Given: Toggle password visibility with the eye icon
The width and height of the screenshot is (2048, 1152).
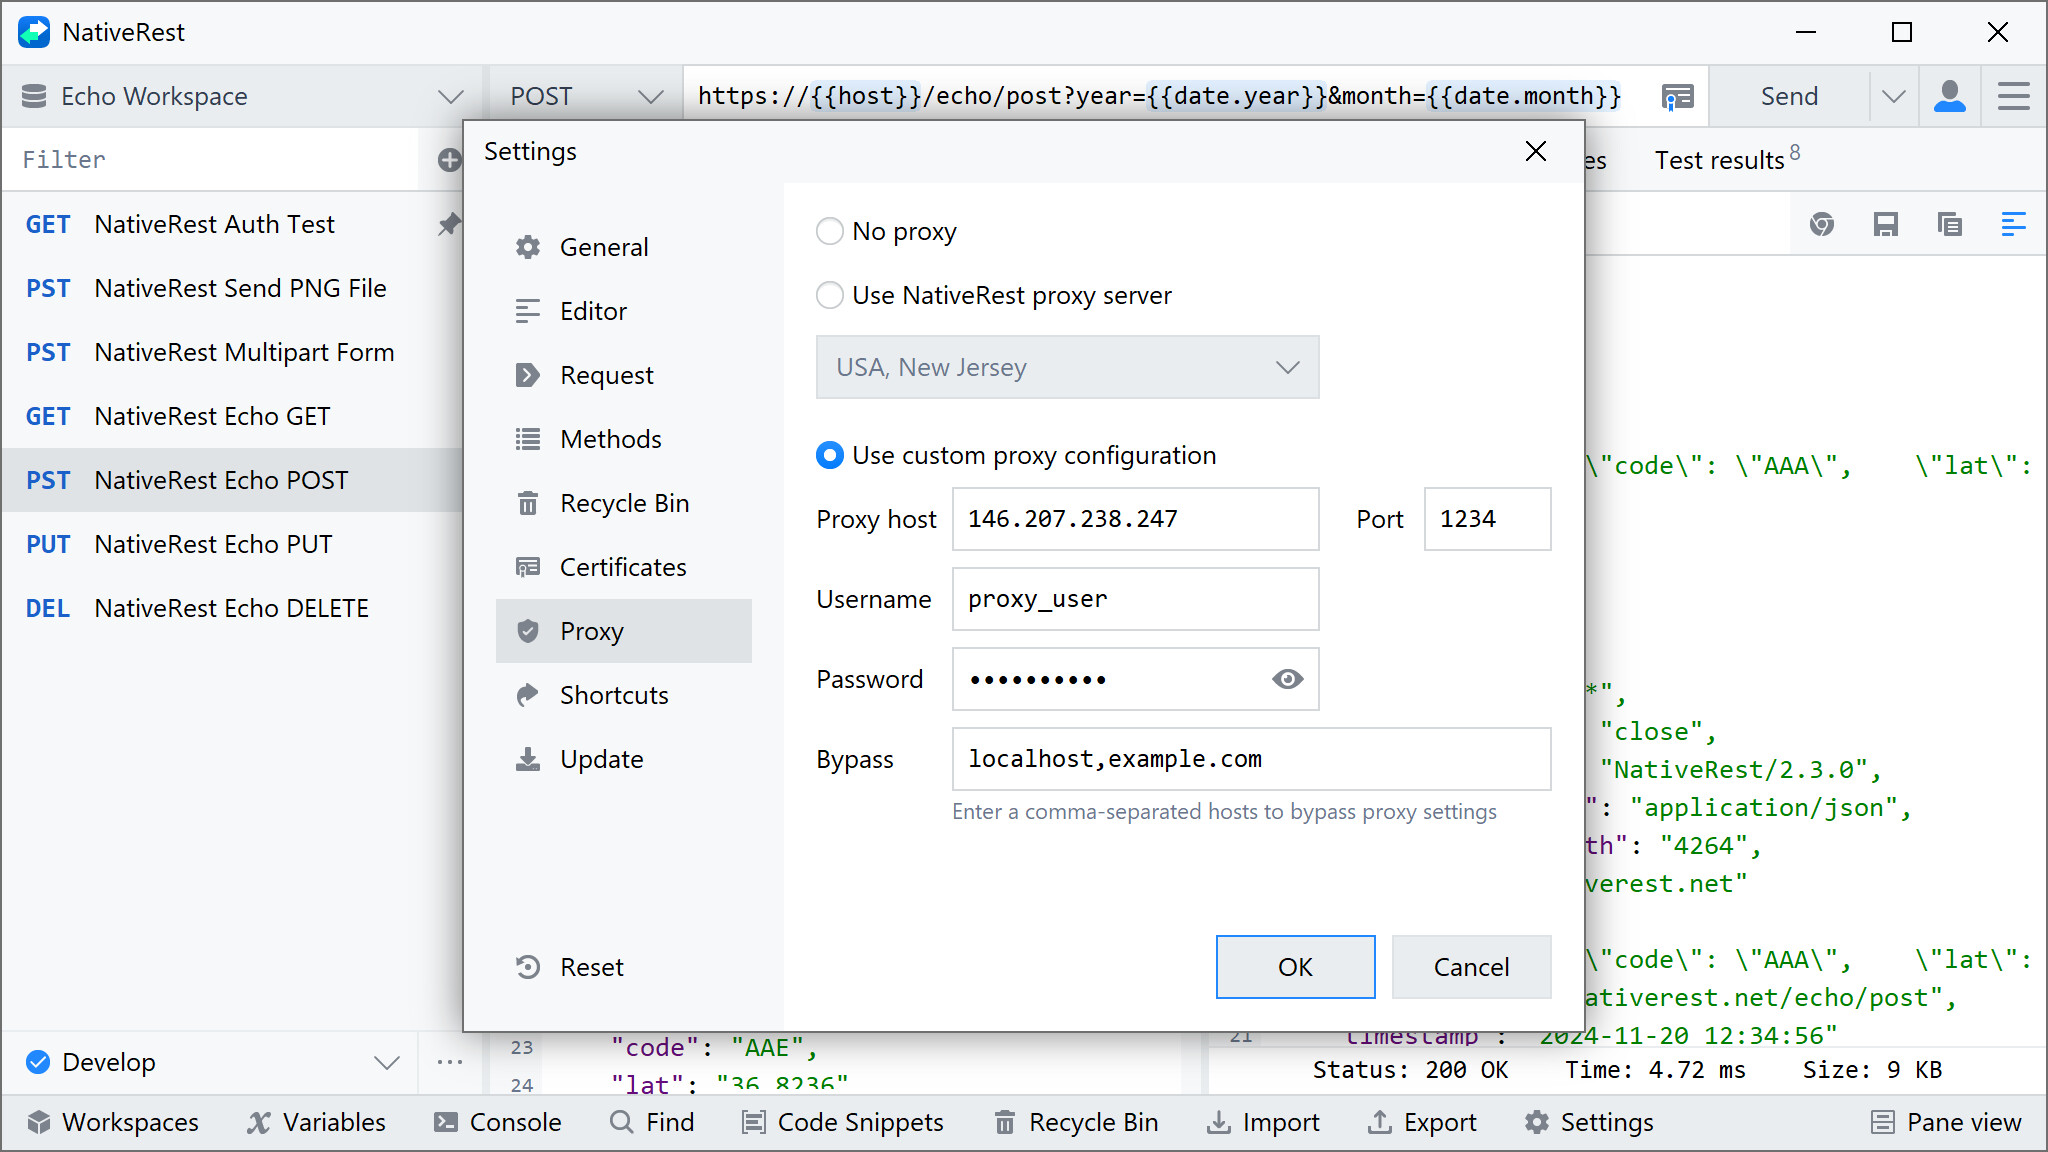Looking at the screenshot, I should tap(1287, 679).
